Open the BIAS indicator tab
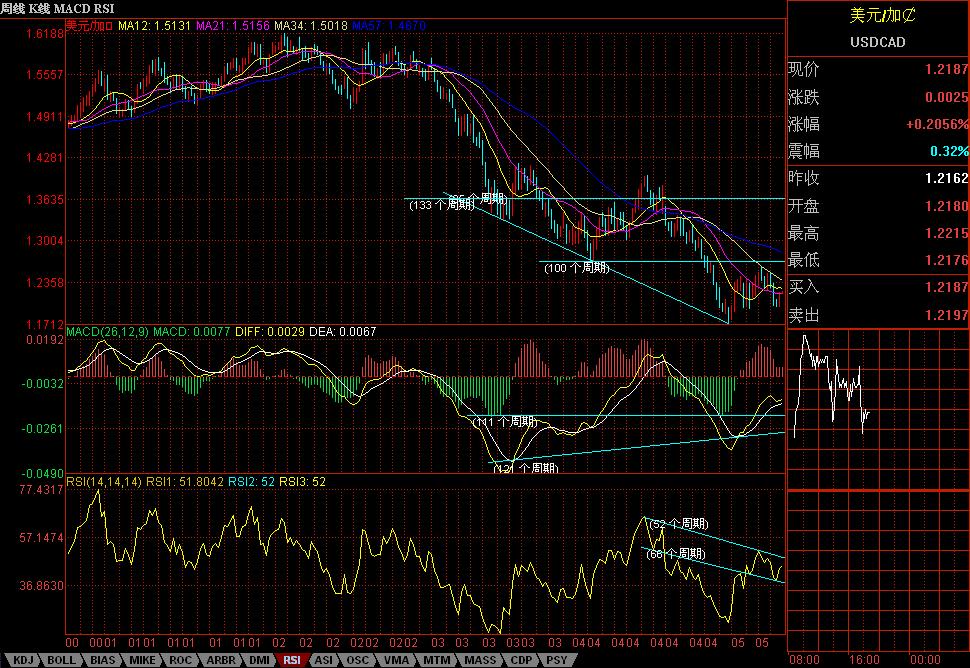 (102, 660)
